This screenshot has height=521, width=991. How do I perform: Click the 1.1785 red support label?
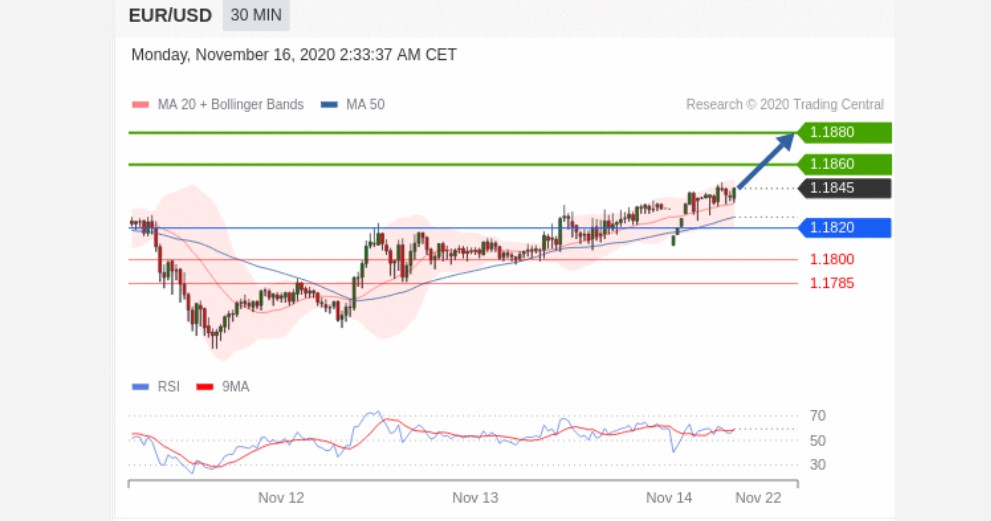tap(832, 283)
